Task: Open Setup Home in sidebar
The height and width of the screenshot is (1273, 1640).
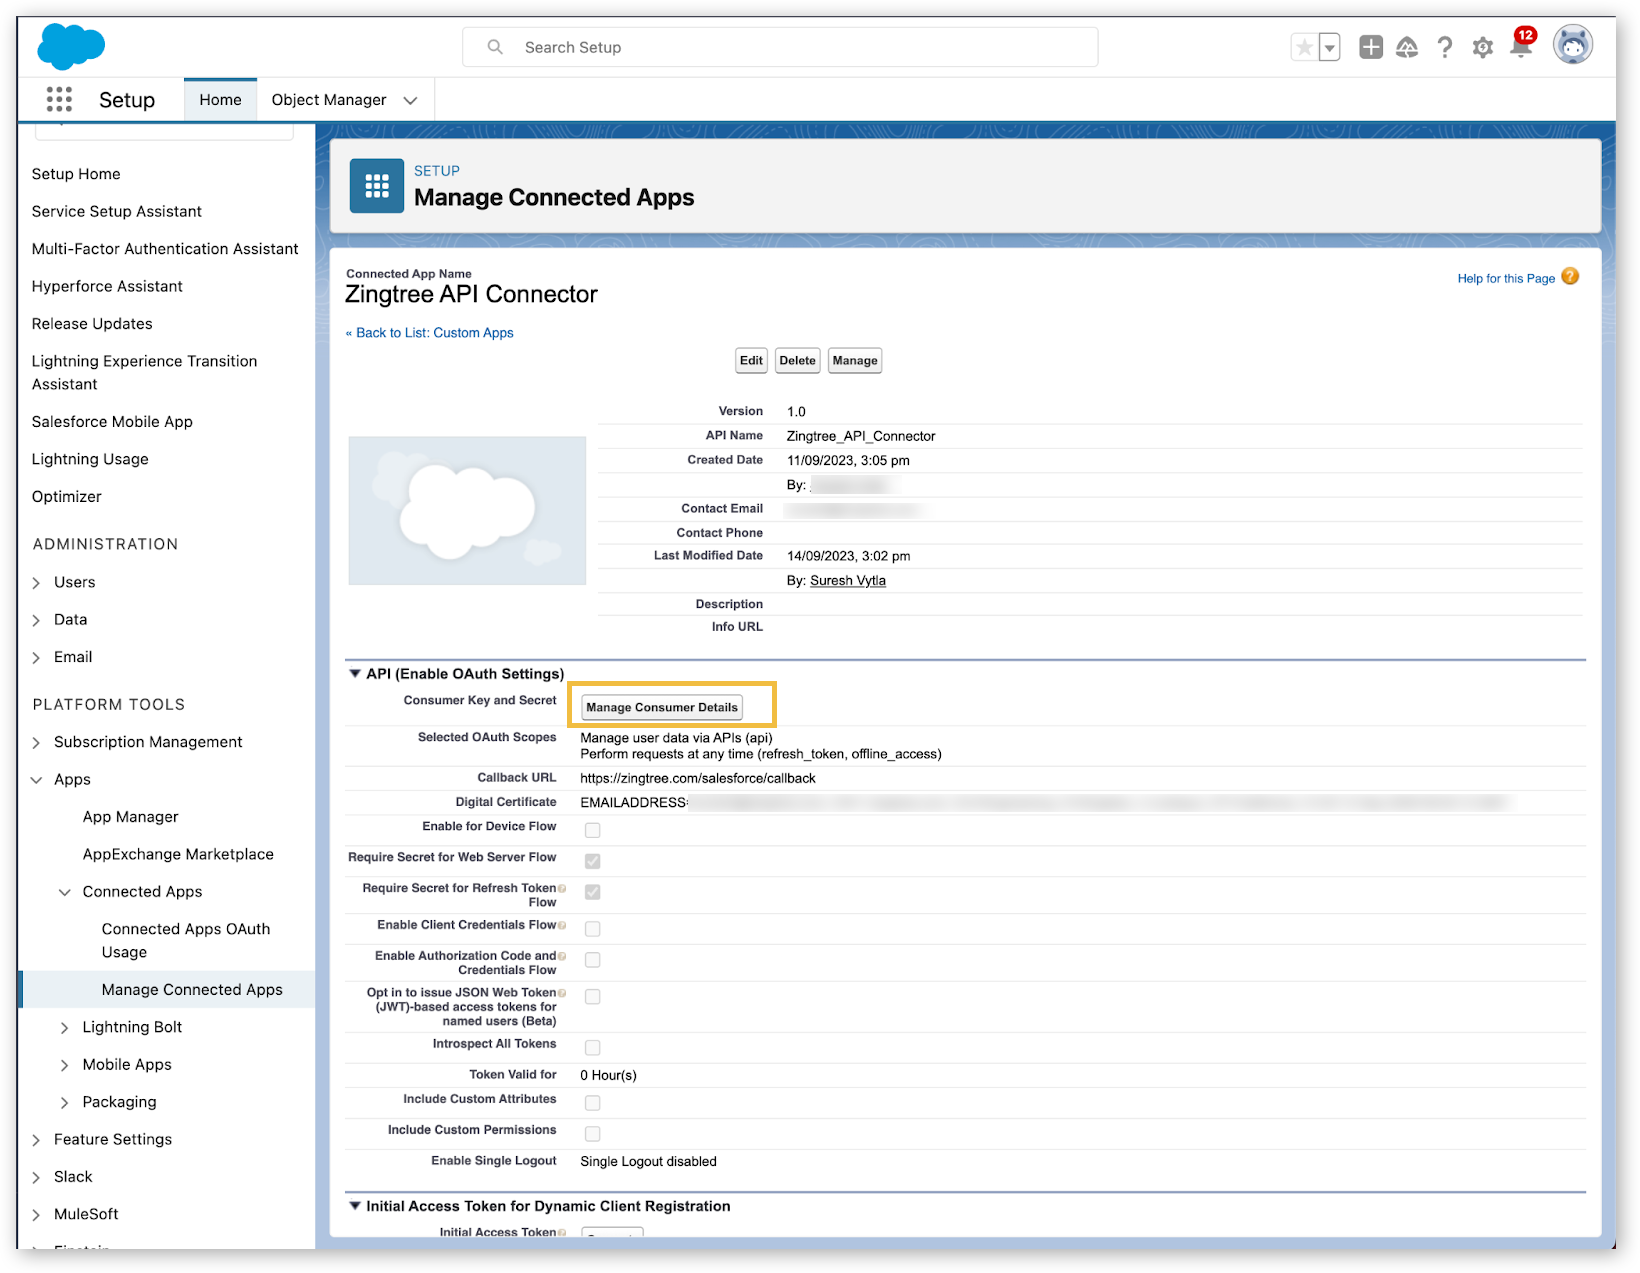Action: [x=76, y=174]
